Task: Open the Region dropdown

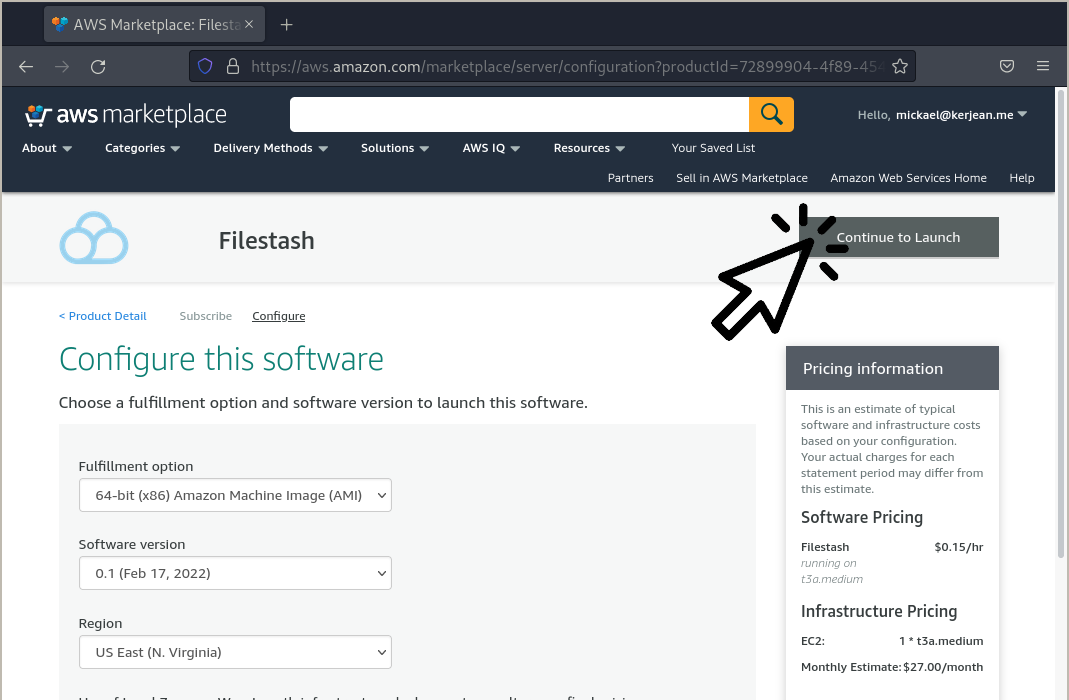Action: click(x=235, y=652)
